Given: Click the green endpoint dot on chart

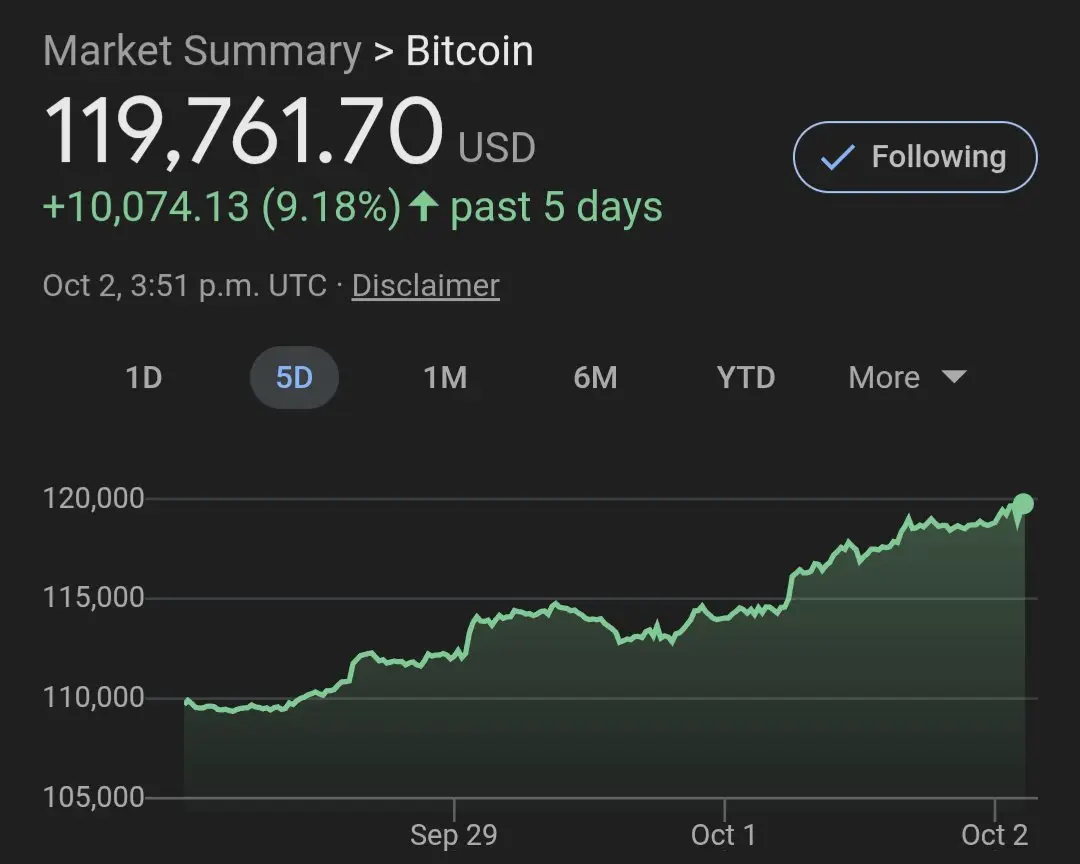Looking at the screenshot, I should coord(1023,503).
